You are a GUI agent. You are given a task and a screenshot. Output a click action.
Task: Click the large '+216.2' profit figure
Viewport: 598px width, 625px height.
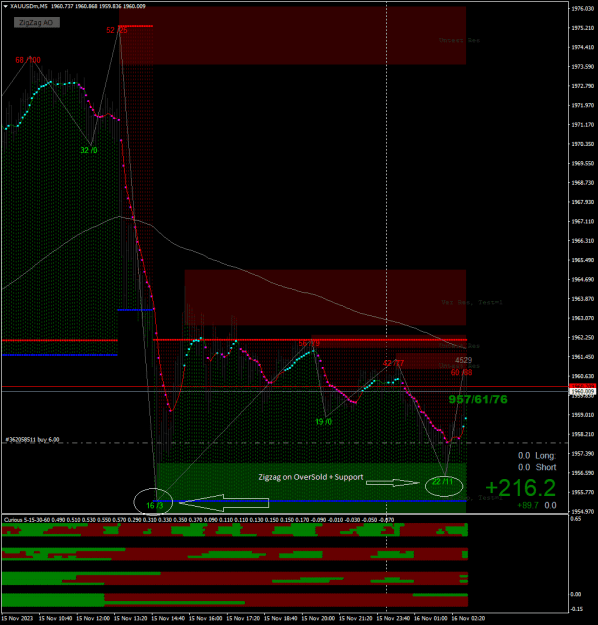tap(520, 487)
